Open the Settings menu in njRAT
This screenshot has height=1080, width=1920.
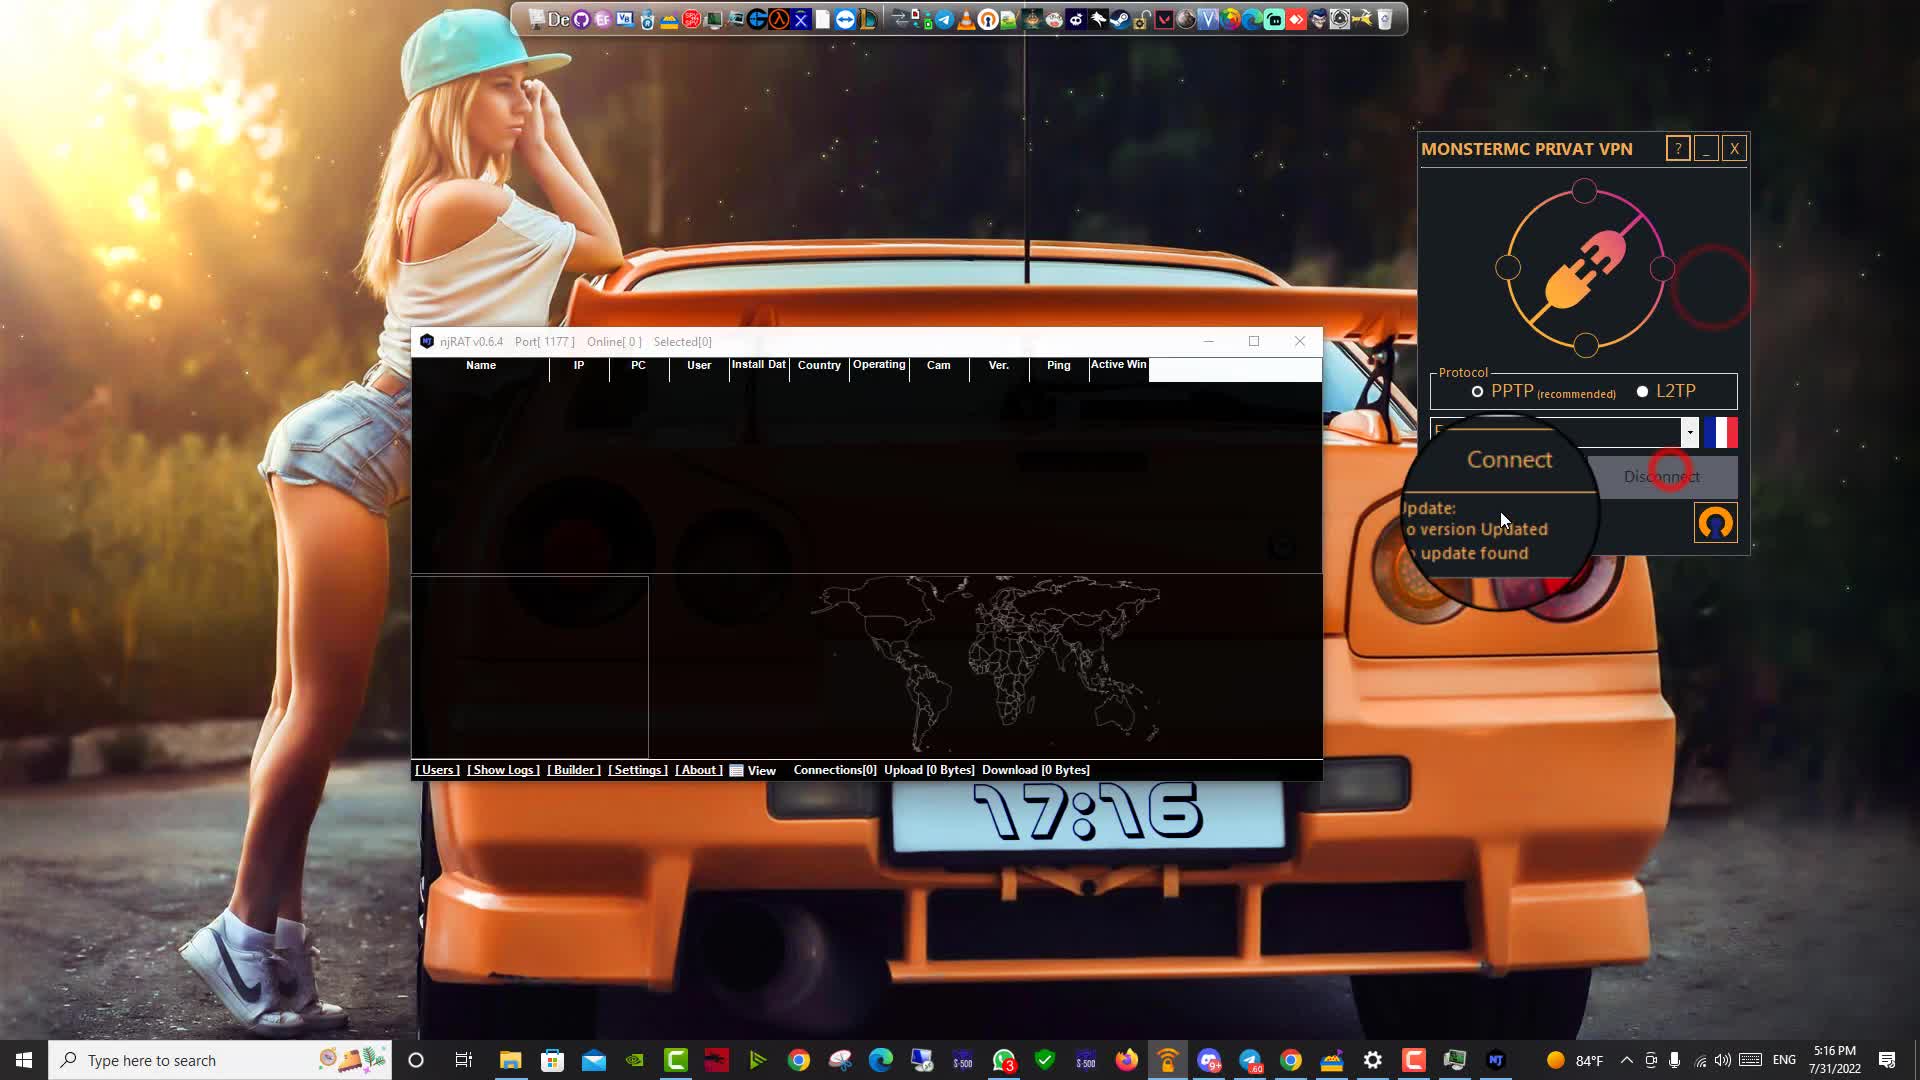point(638,770)
